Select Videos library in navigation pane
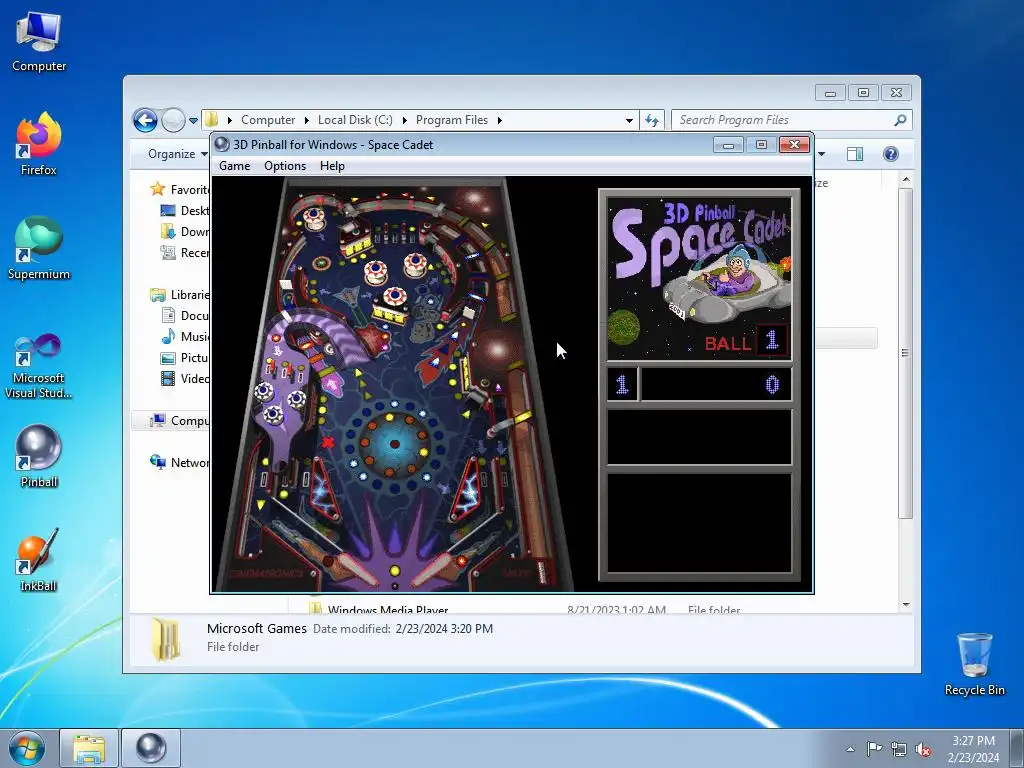Screen dimensions: 1024x768 coord(185,378)
